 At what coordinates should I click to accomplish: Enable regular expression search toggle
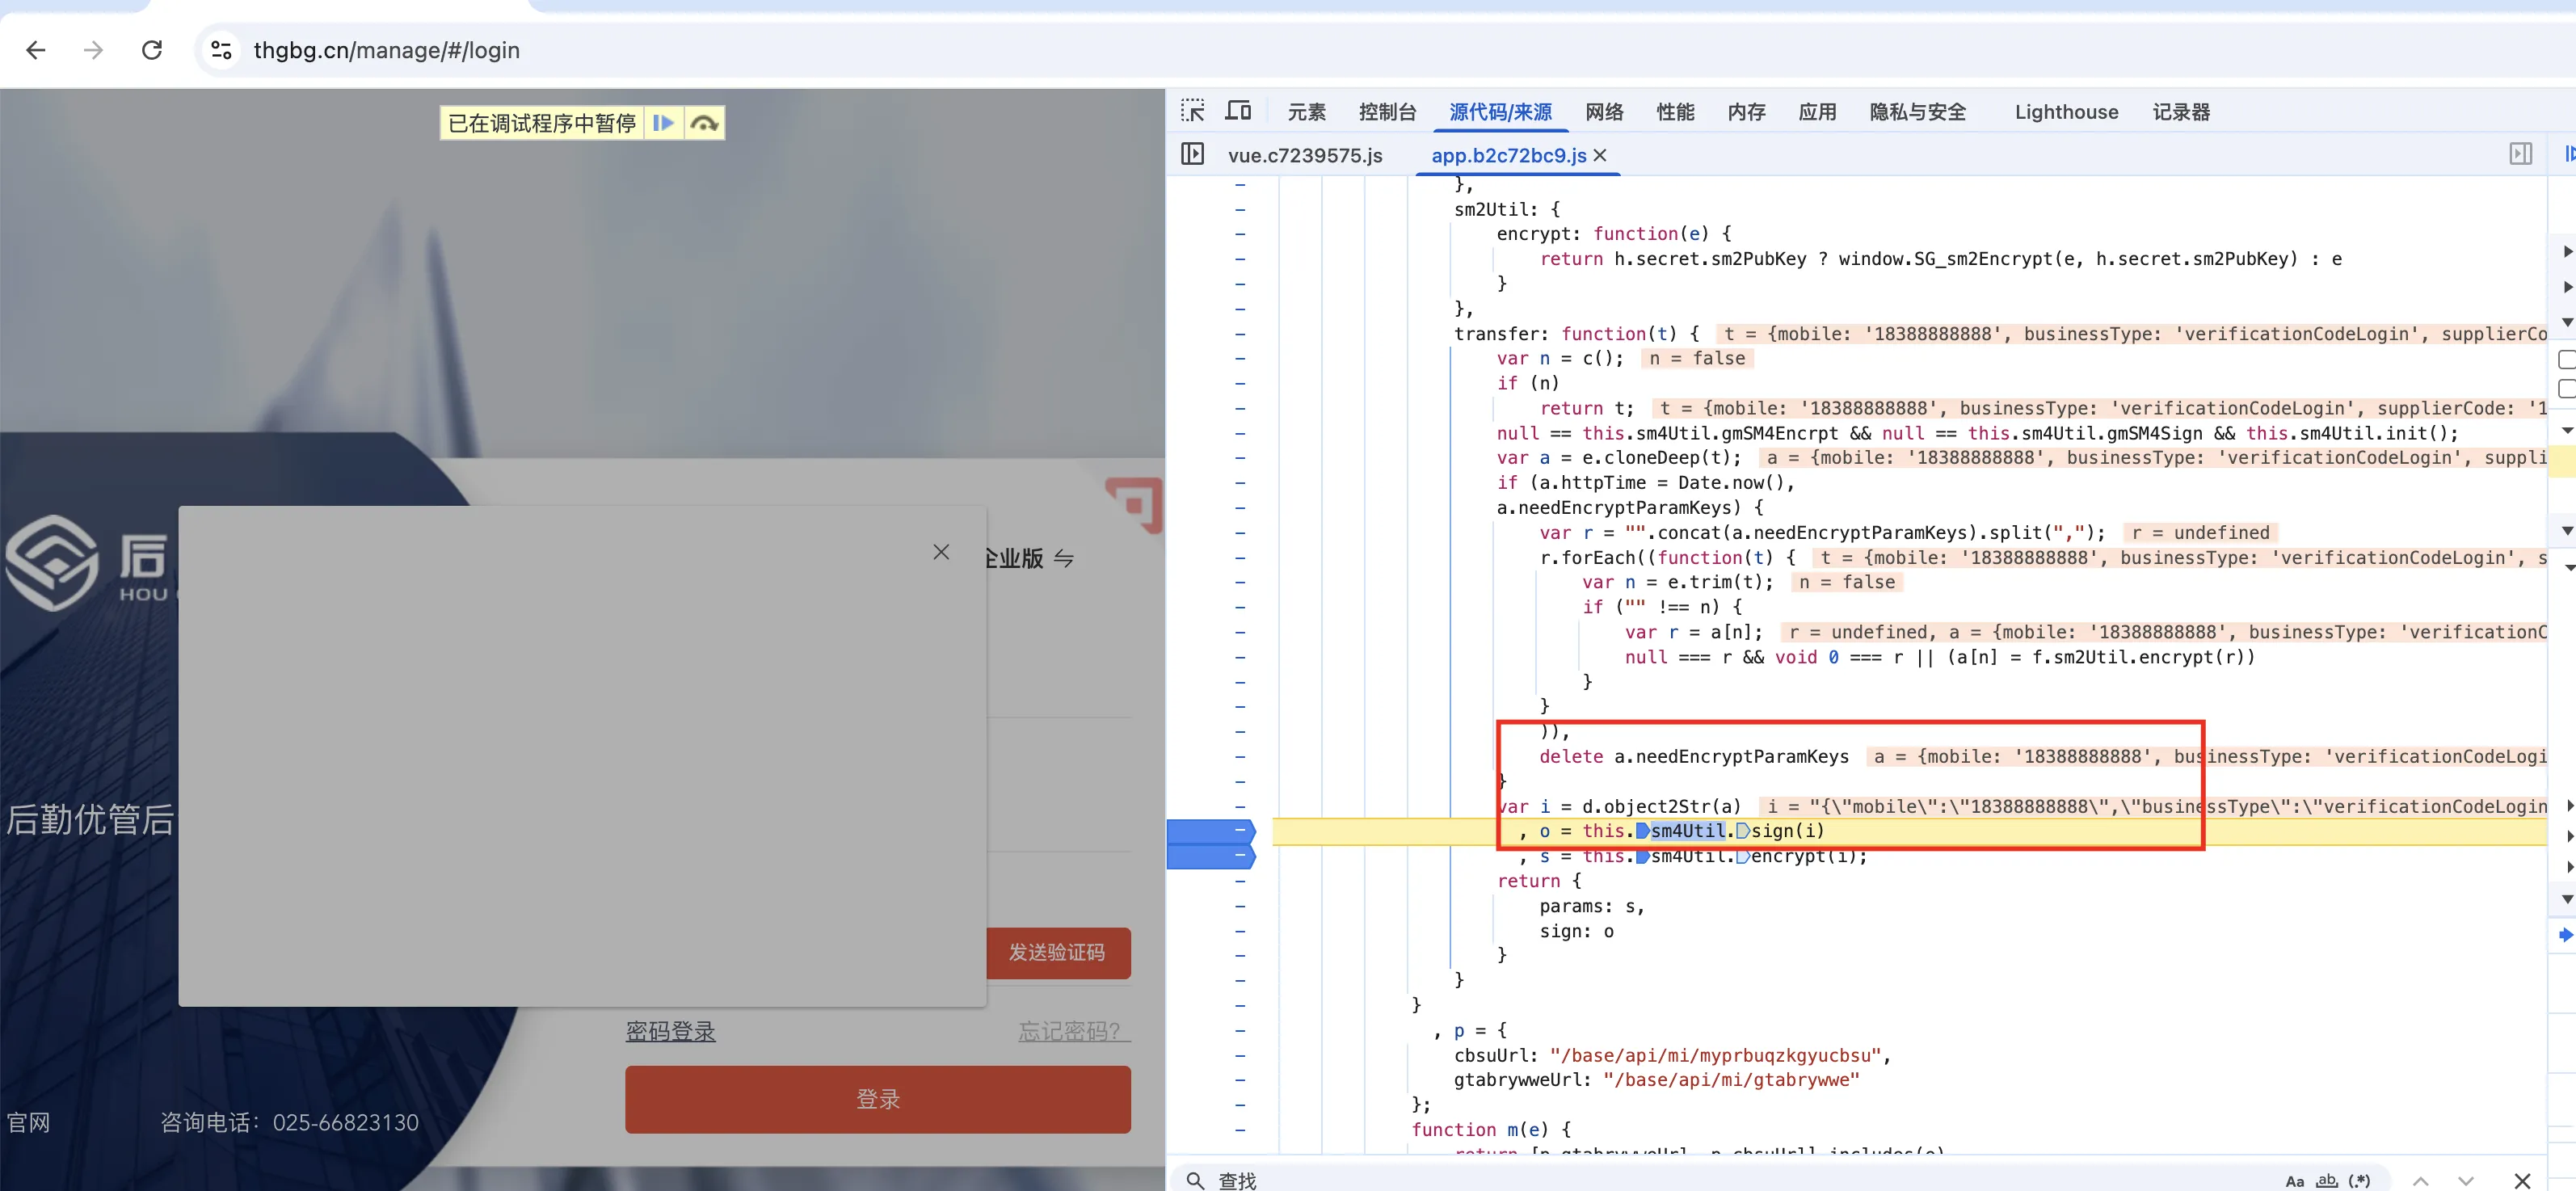coord(2360,1181)
